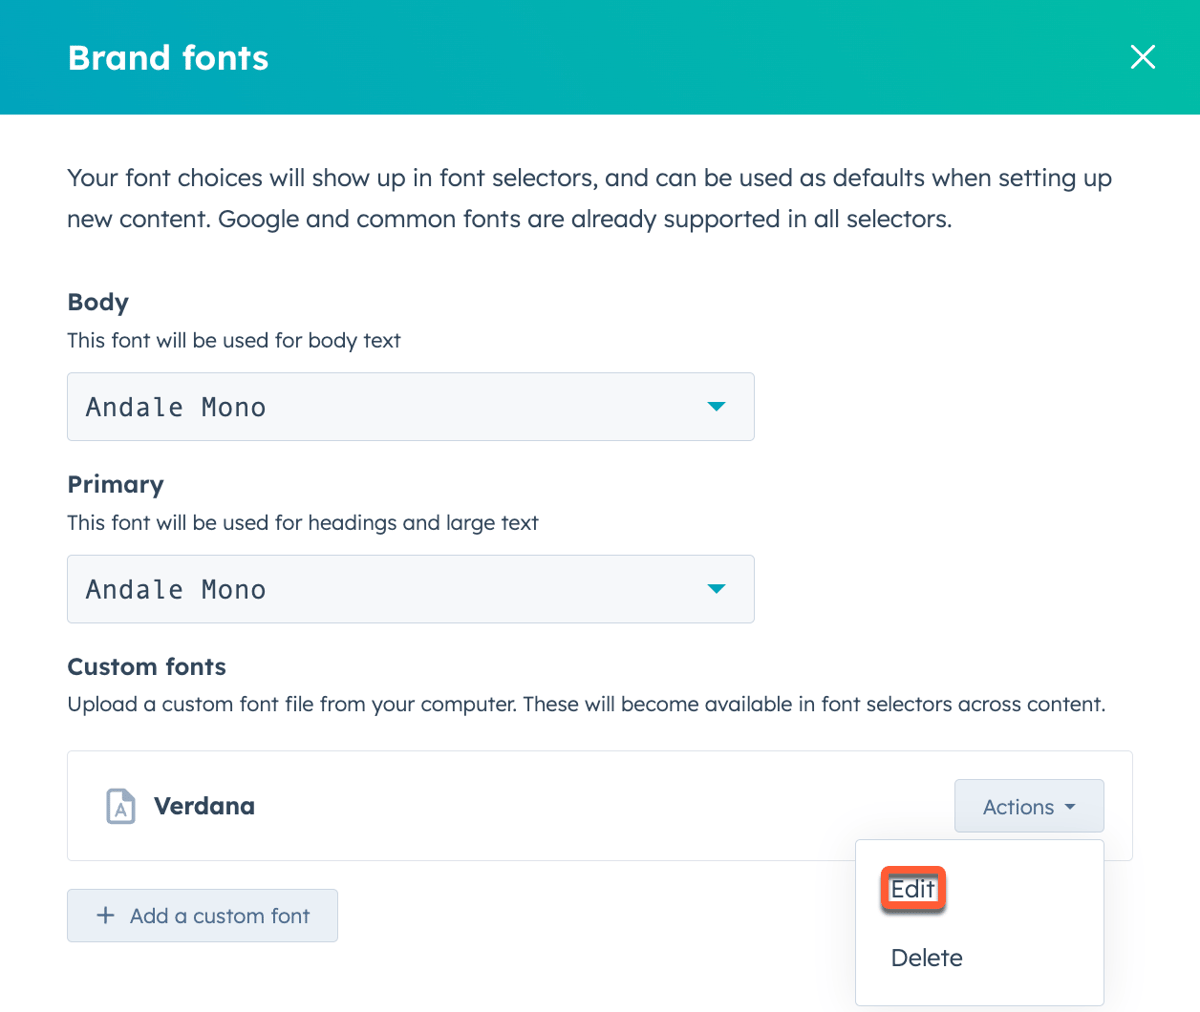1200x1012 pixels.
Task: Click the Verdana custom font file icon
Action: [120, 806]
